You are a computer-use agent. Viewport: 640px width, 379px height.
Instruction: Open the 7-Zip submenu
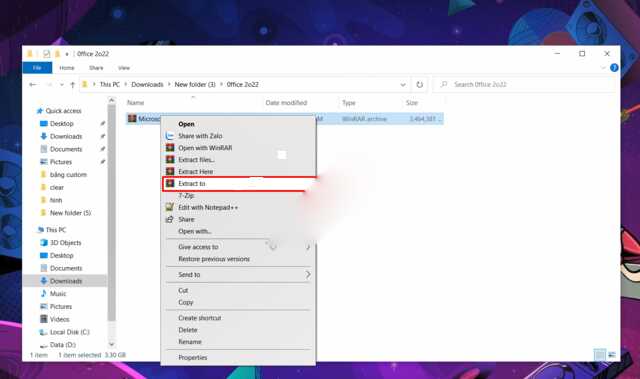186,195
